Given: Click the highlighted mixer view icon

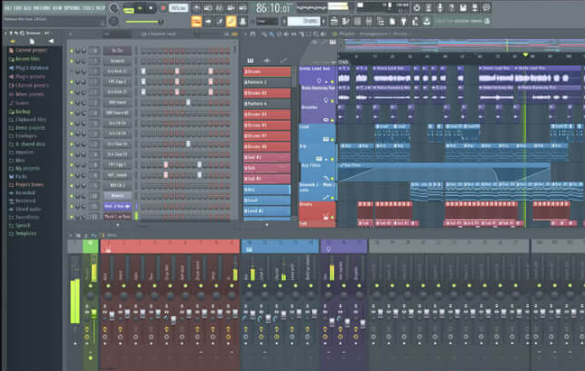Looking at the screenshot, I should click(231, 21).
